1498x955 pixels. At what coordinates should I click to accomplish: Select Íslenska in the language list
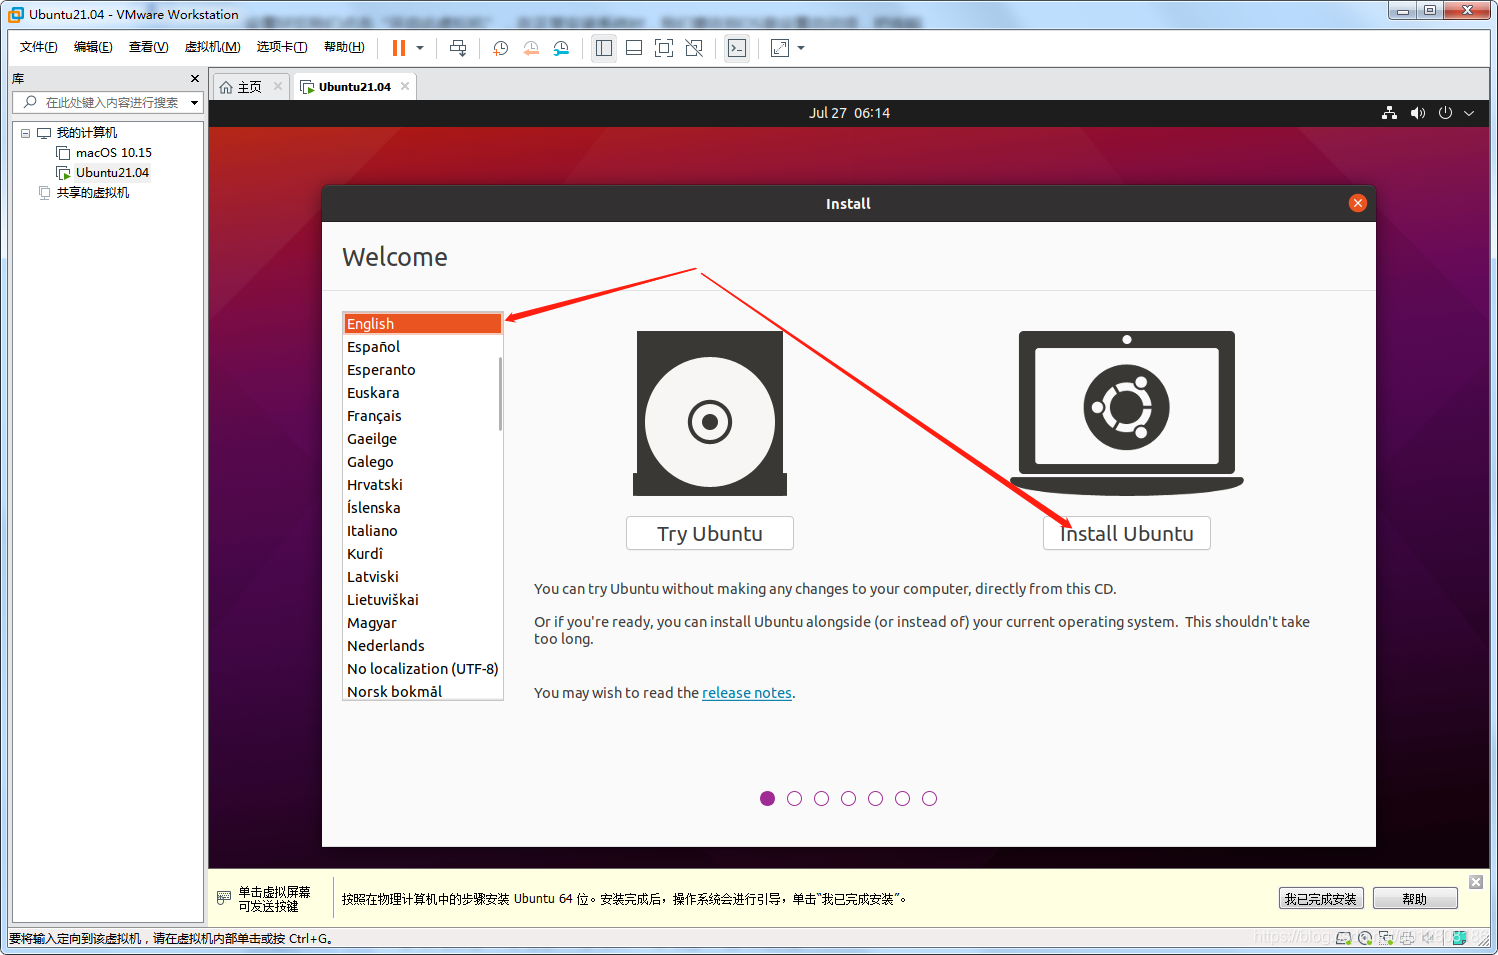(422, 507)
